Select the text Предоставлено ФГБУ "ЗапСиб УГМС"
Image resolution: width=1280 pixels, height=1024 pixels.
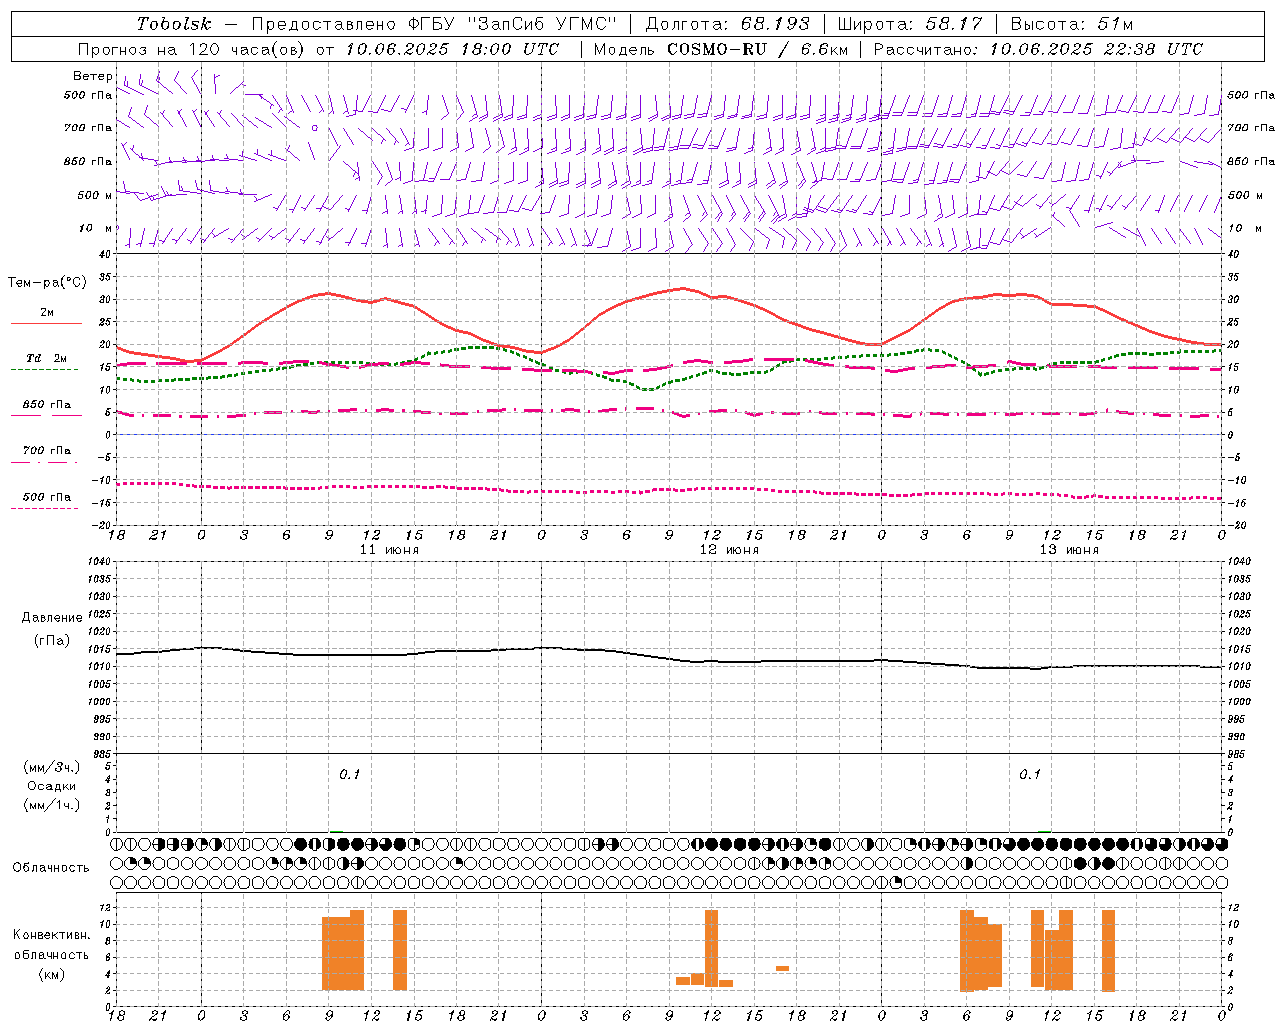pyautogui.click(x=435, y=24)
